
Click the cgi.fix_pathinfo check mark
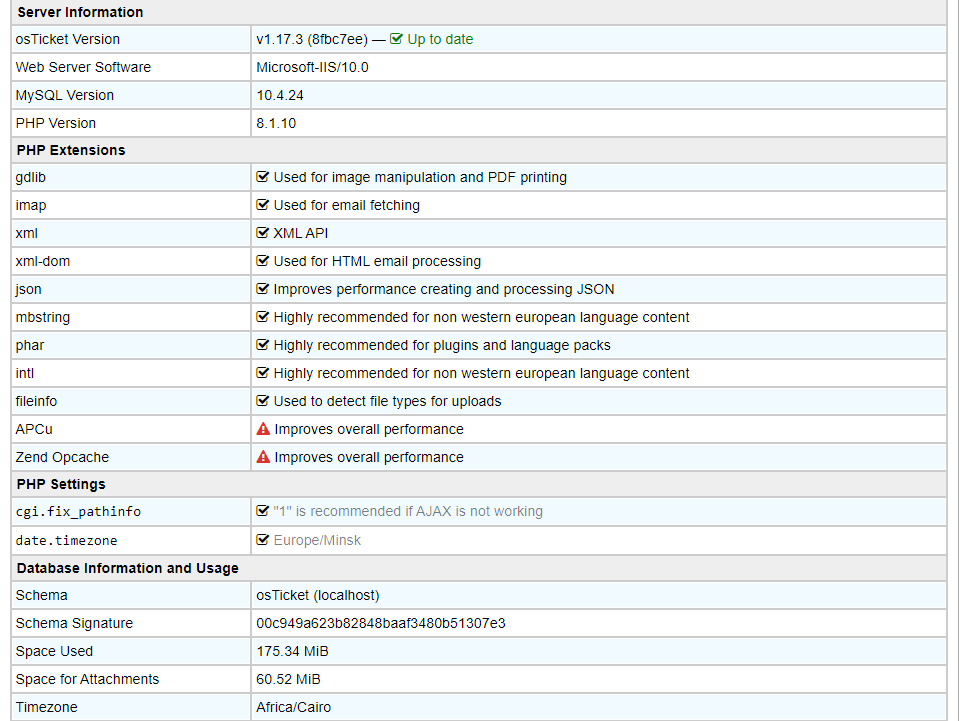coord(263,511)
